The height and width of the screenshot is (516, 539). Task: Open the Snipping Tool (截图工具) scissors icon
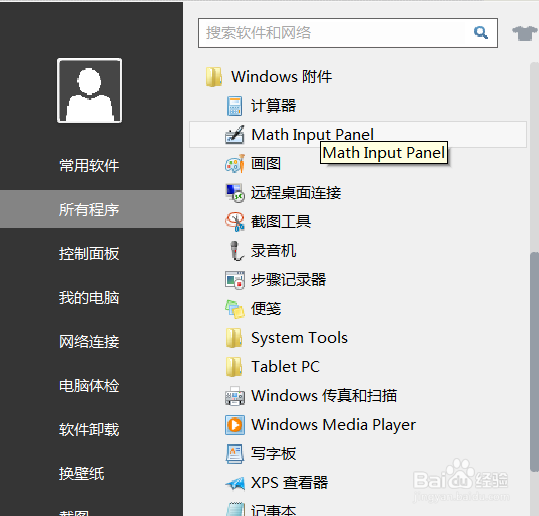[235, 222]
